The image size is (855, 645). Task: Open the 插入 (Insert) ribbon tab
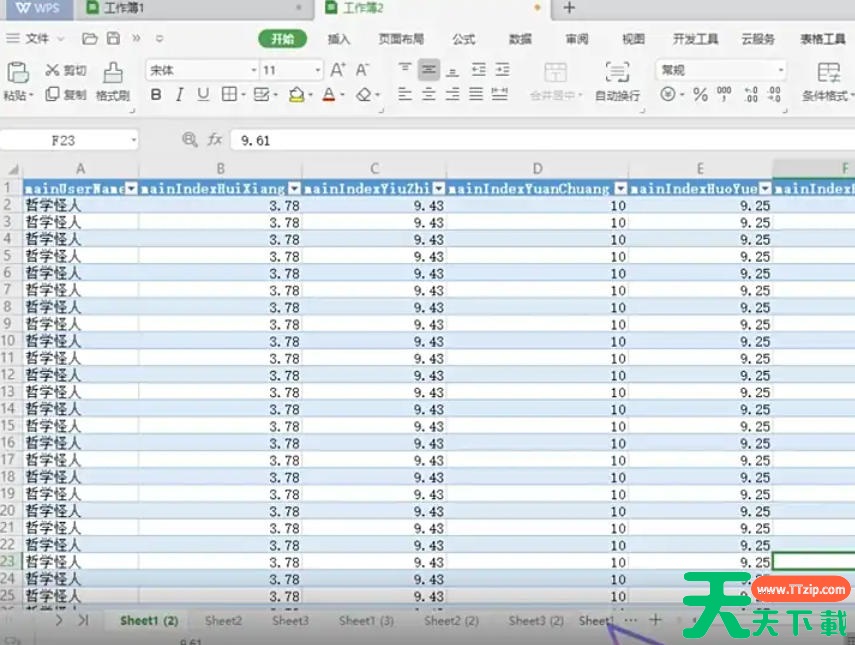pyautogui.click(x=339, y=39)
